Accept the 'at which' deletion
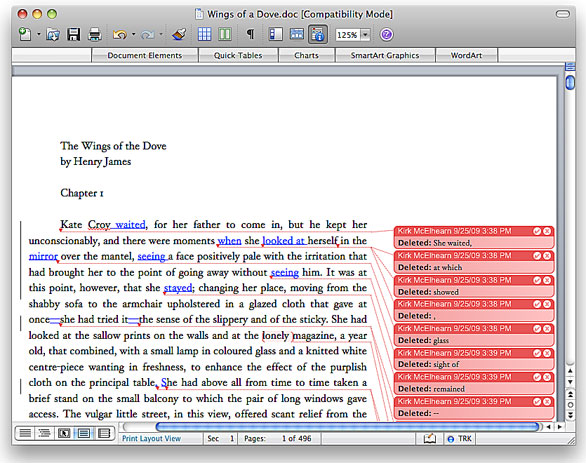The image size is (586, 463). (537, 256)
